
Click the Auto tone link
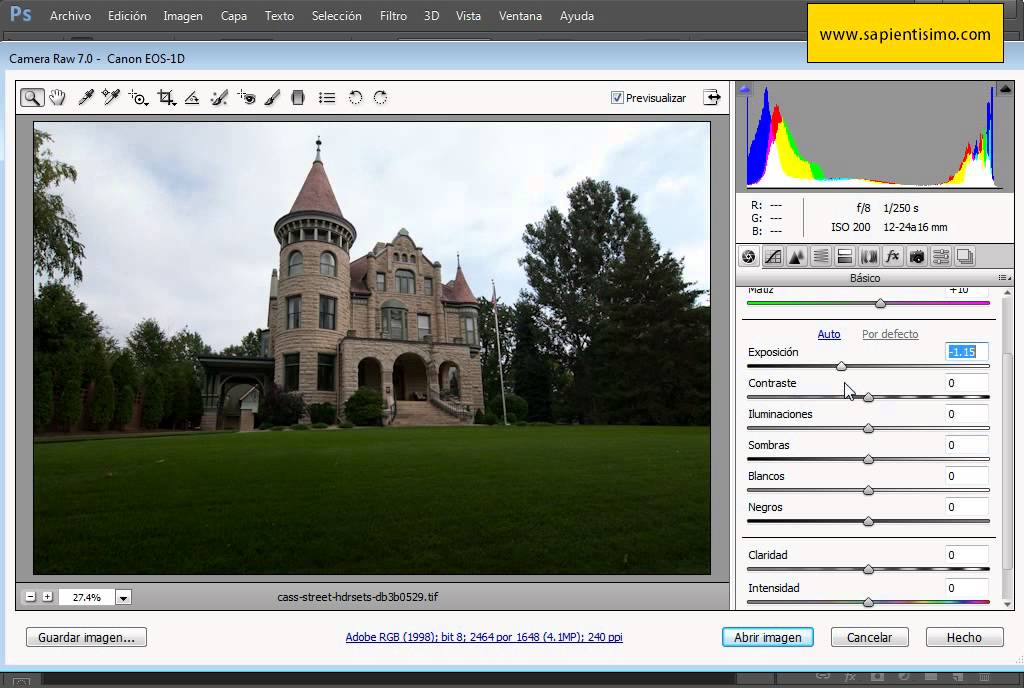point(829,334)
